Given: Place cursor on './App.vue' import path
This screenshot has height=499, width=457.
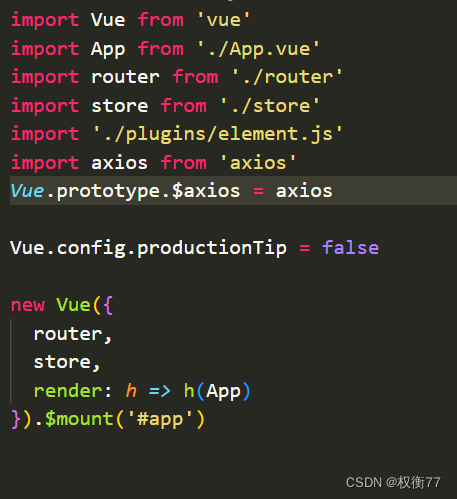Looking at the screenshot, I should point(258,49).
